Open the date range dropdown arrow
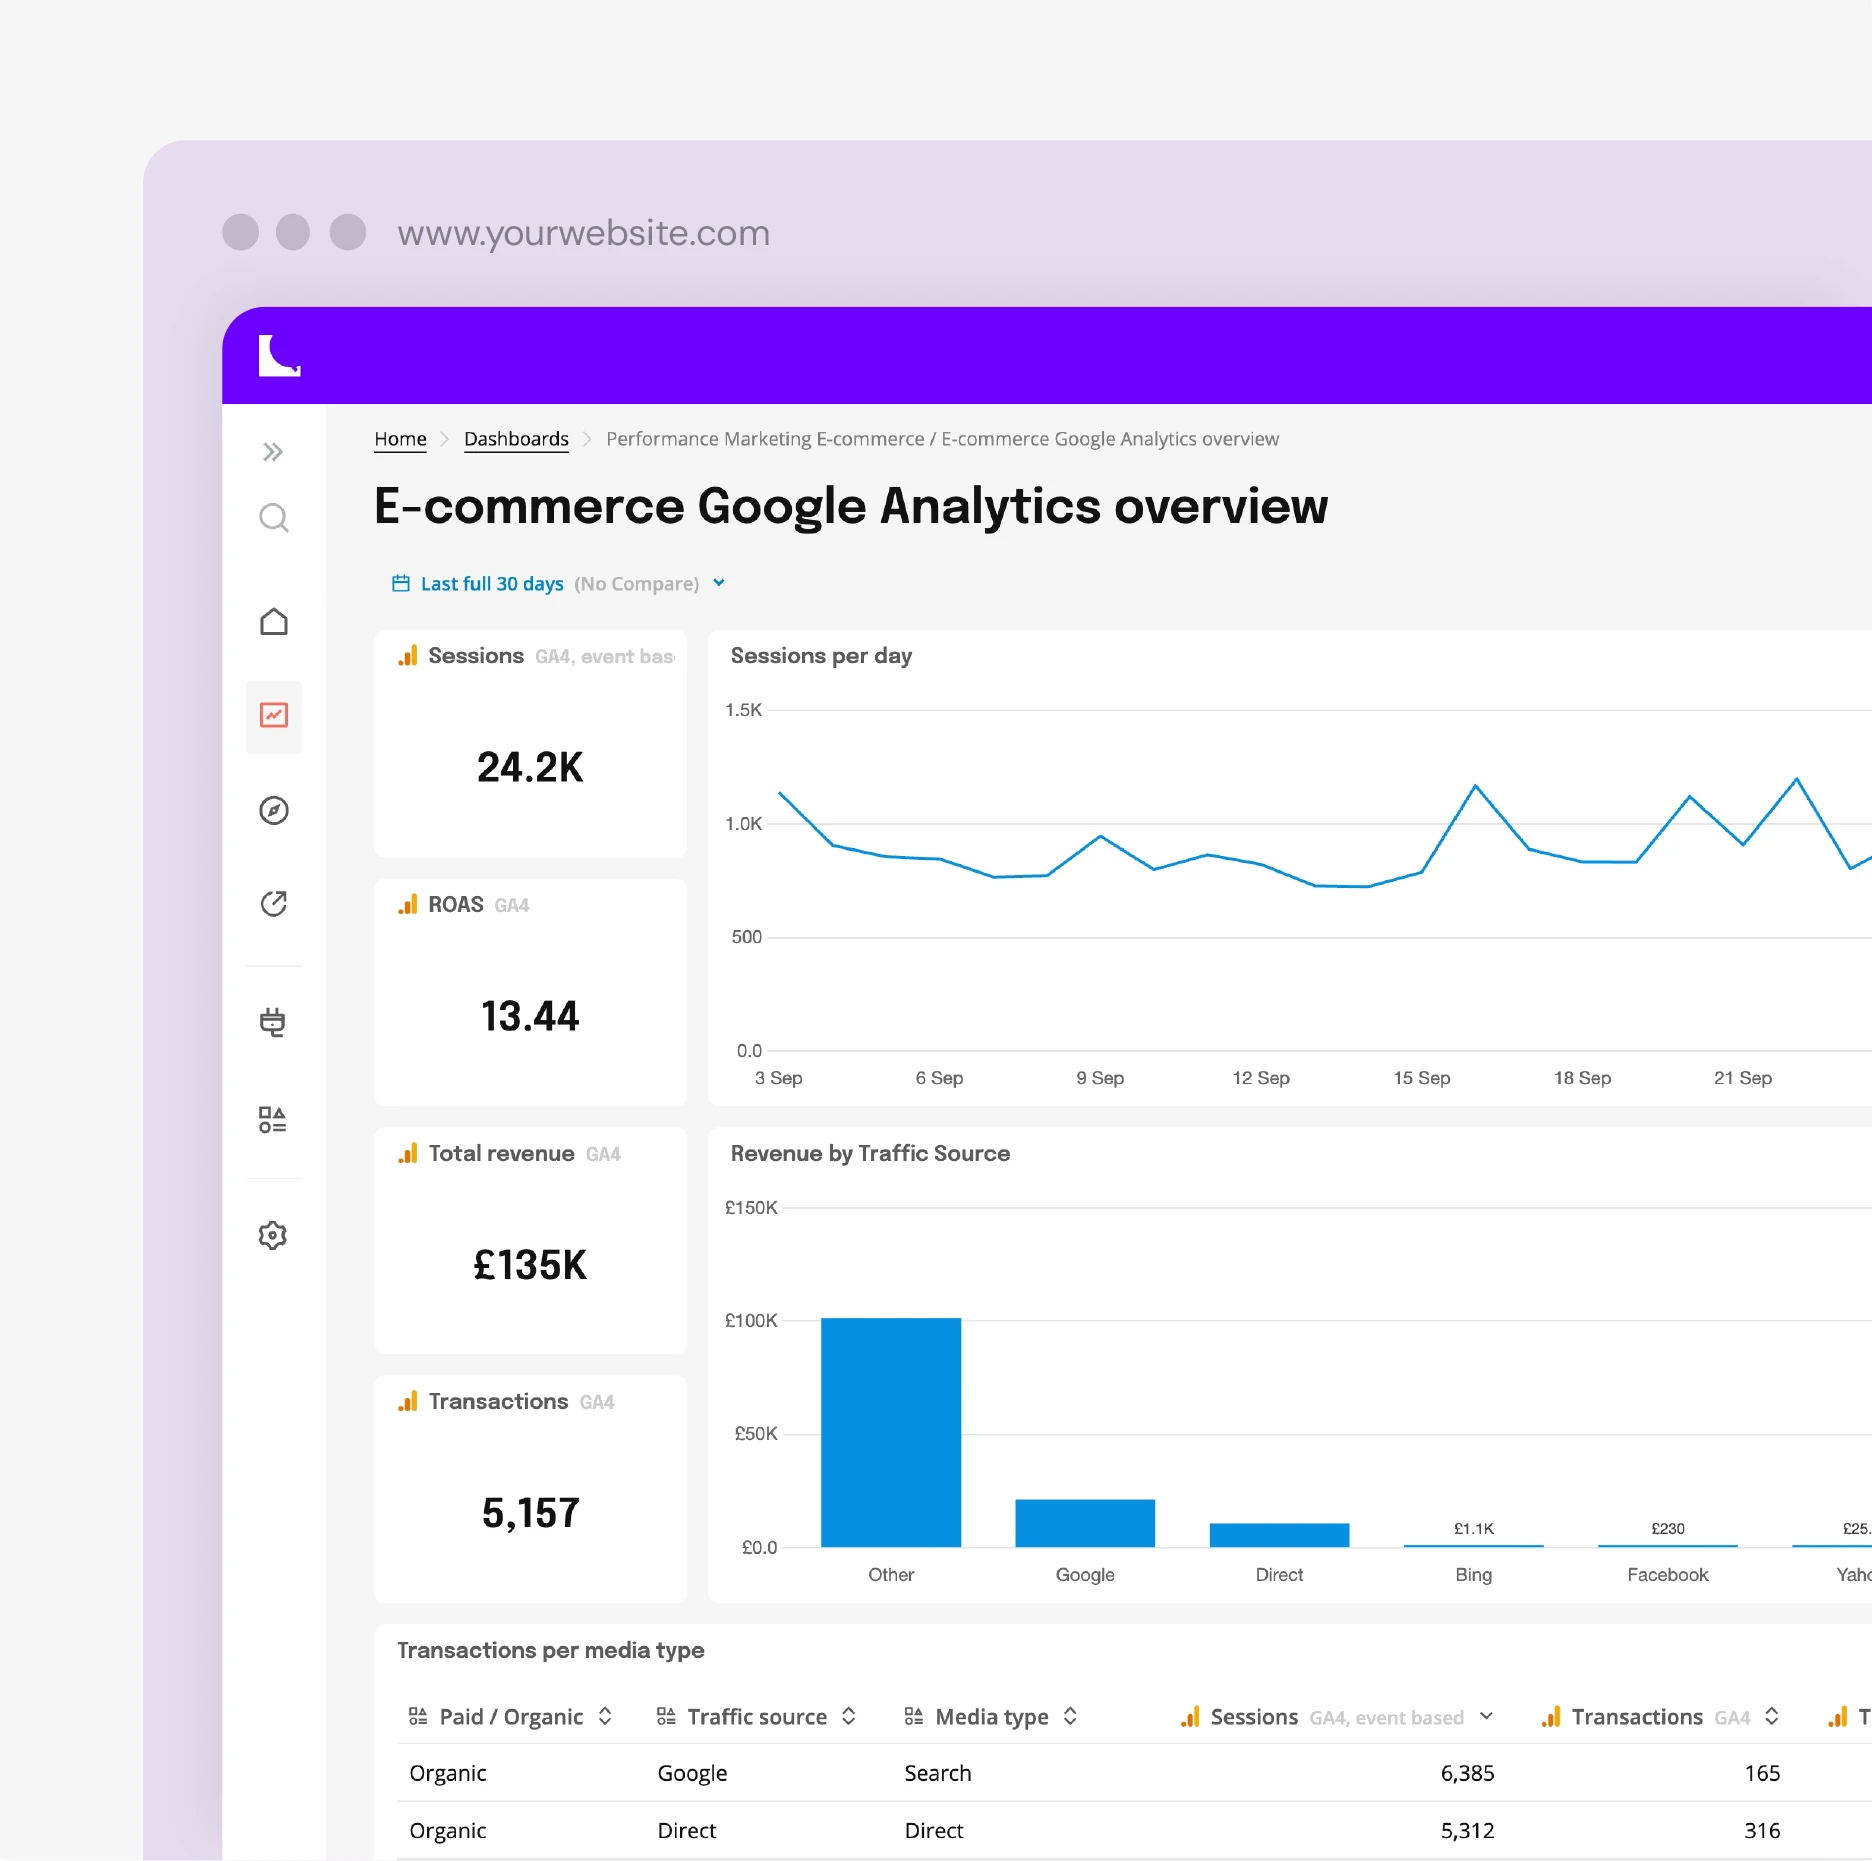 click(719, 583)
